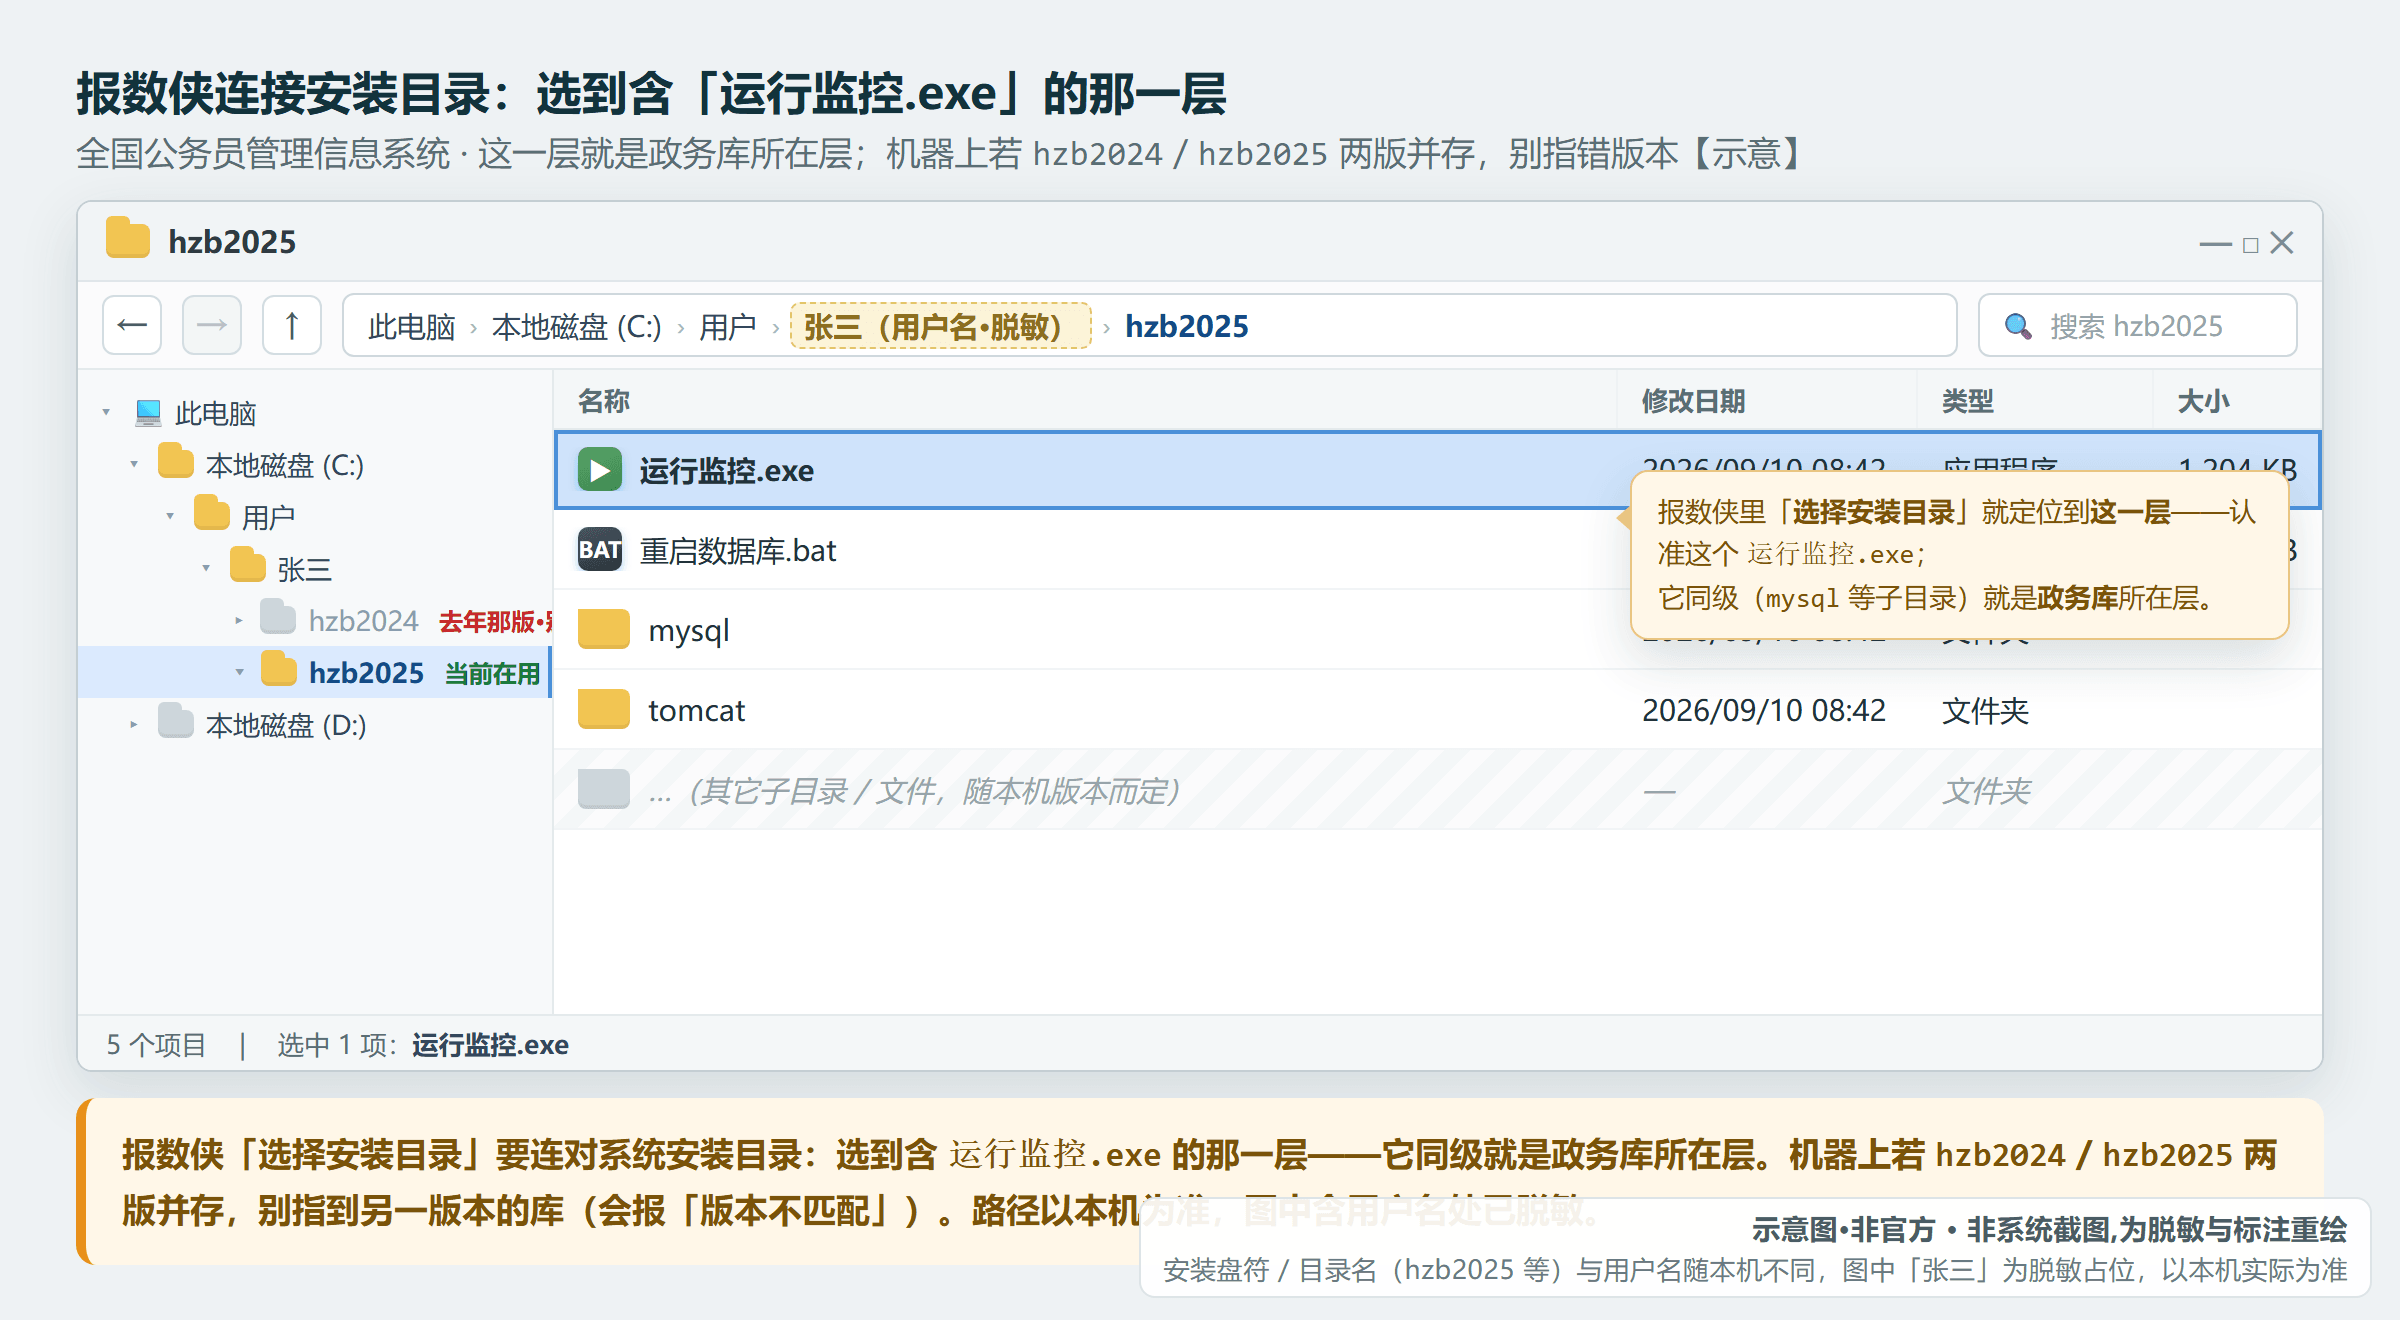Viewport: 2400px width, 1320px height.
Task: Select the 重启数据库.bat file name
Action: tap(739, 551)
